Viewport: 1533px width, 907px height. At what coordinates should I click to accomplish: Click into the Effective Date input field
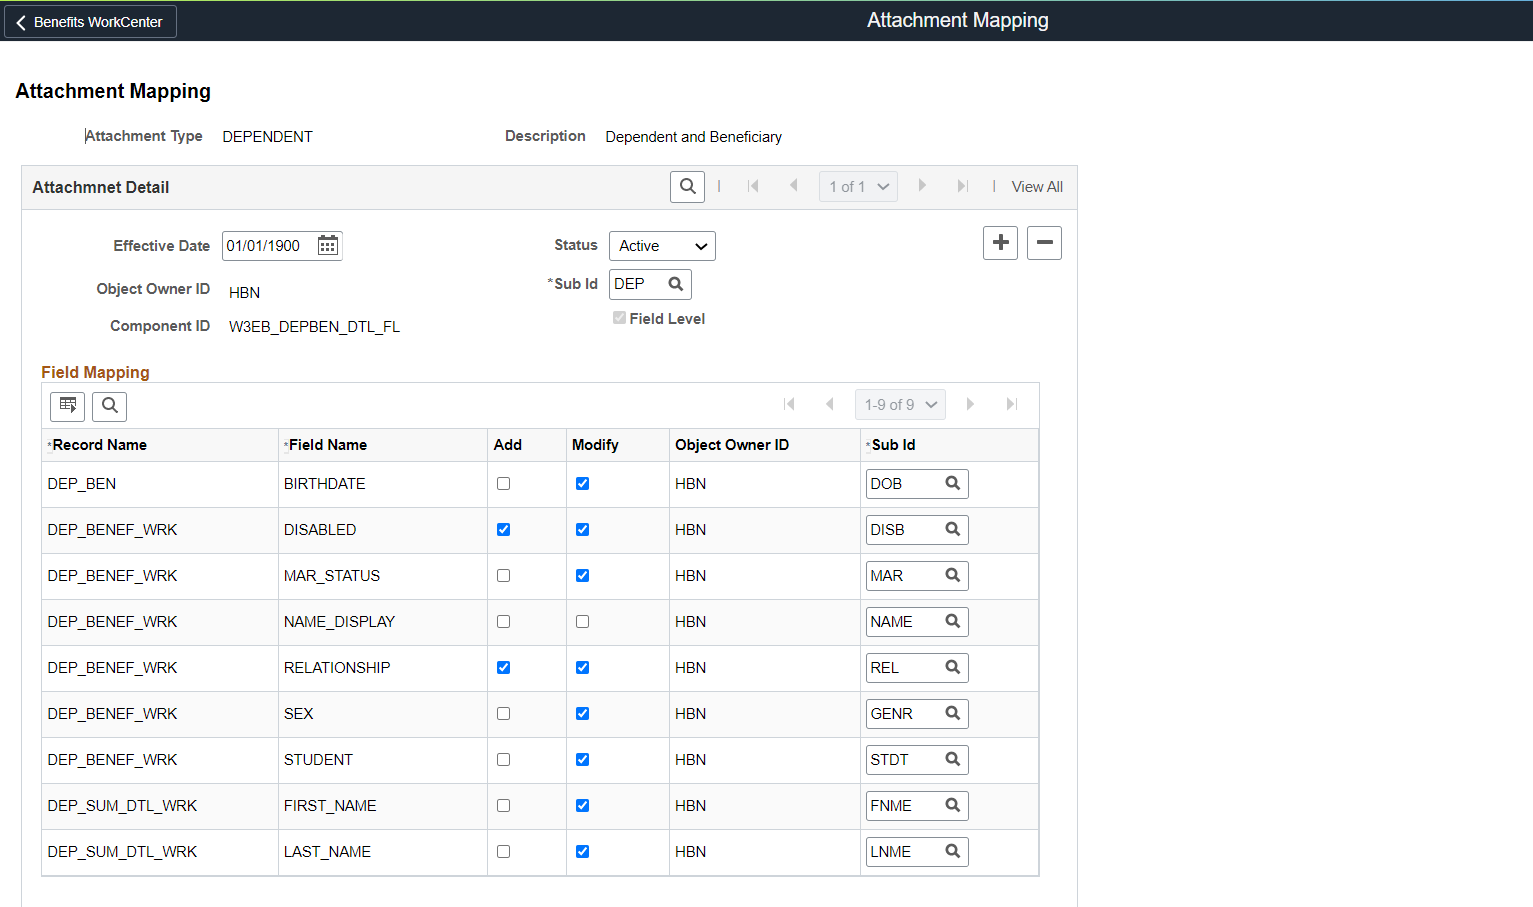(267, 246)
